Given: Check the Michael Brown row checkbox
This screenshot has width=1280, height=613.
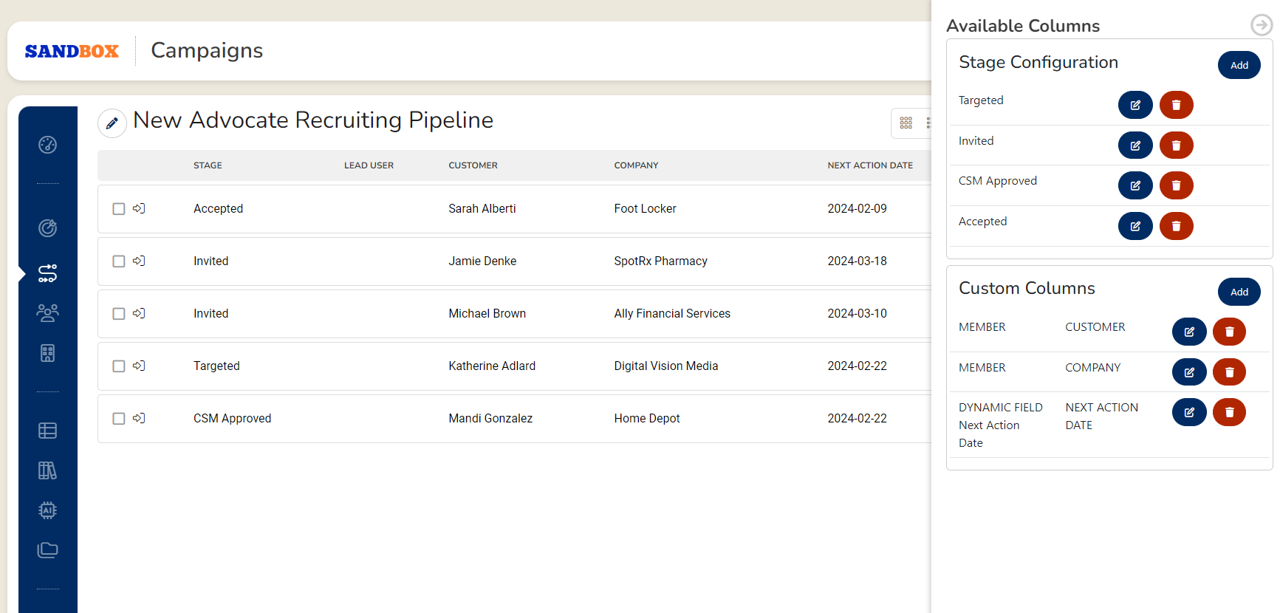Looking at the screenshot, I should [x=119, y=314].
